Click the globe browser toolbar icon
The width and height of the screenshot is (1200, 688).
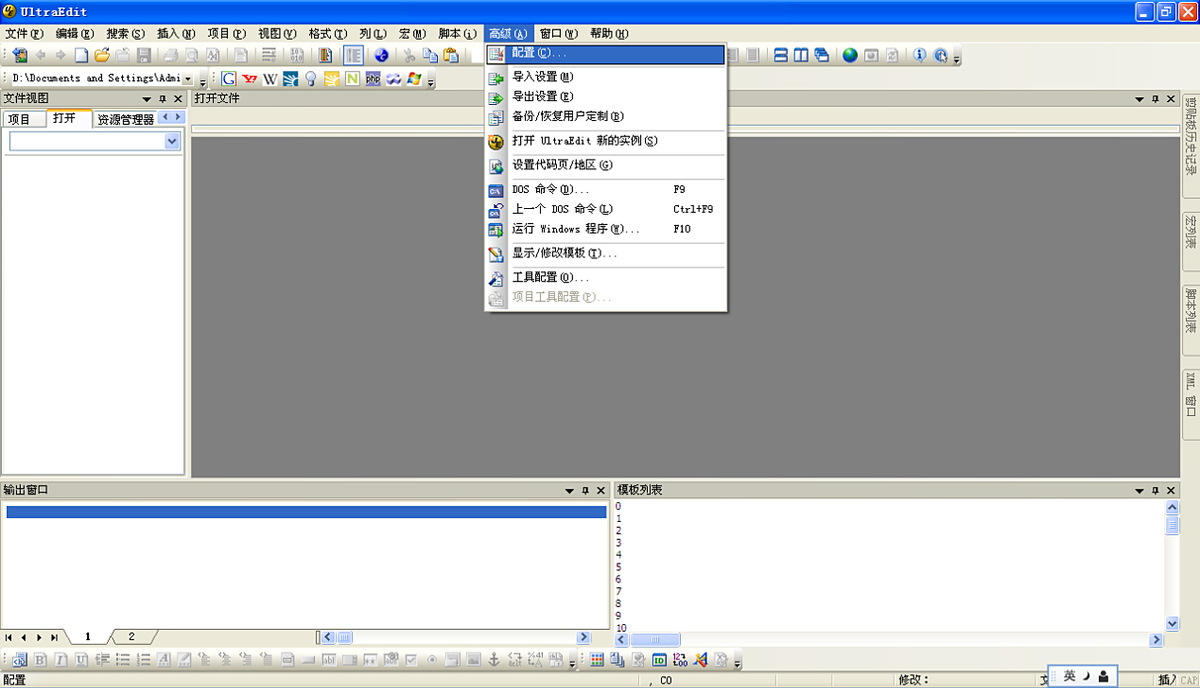849,56
